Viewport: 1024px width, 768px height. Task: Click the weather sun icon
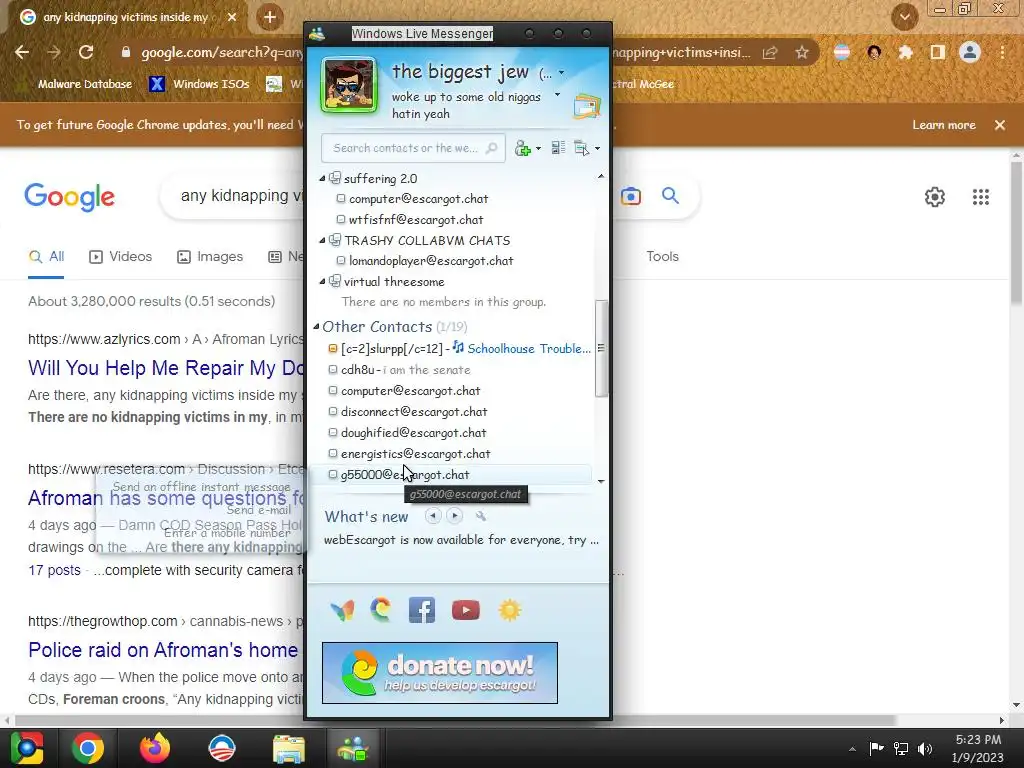(x=509, y=610)
